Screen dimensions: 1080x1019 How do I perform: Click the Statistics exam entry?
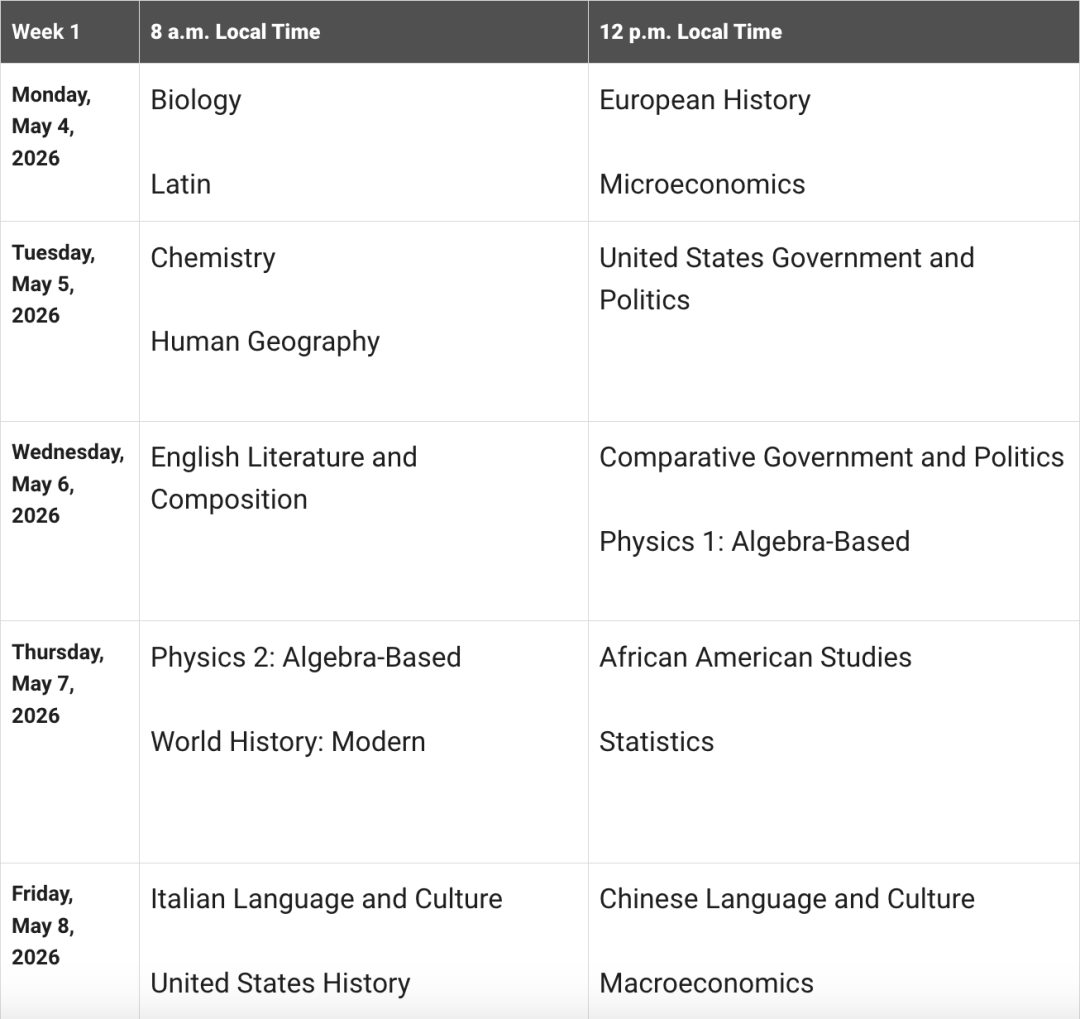pyautogui.click(x=657, y=742)
